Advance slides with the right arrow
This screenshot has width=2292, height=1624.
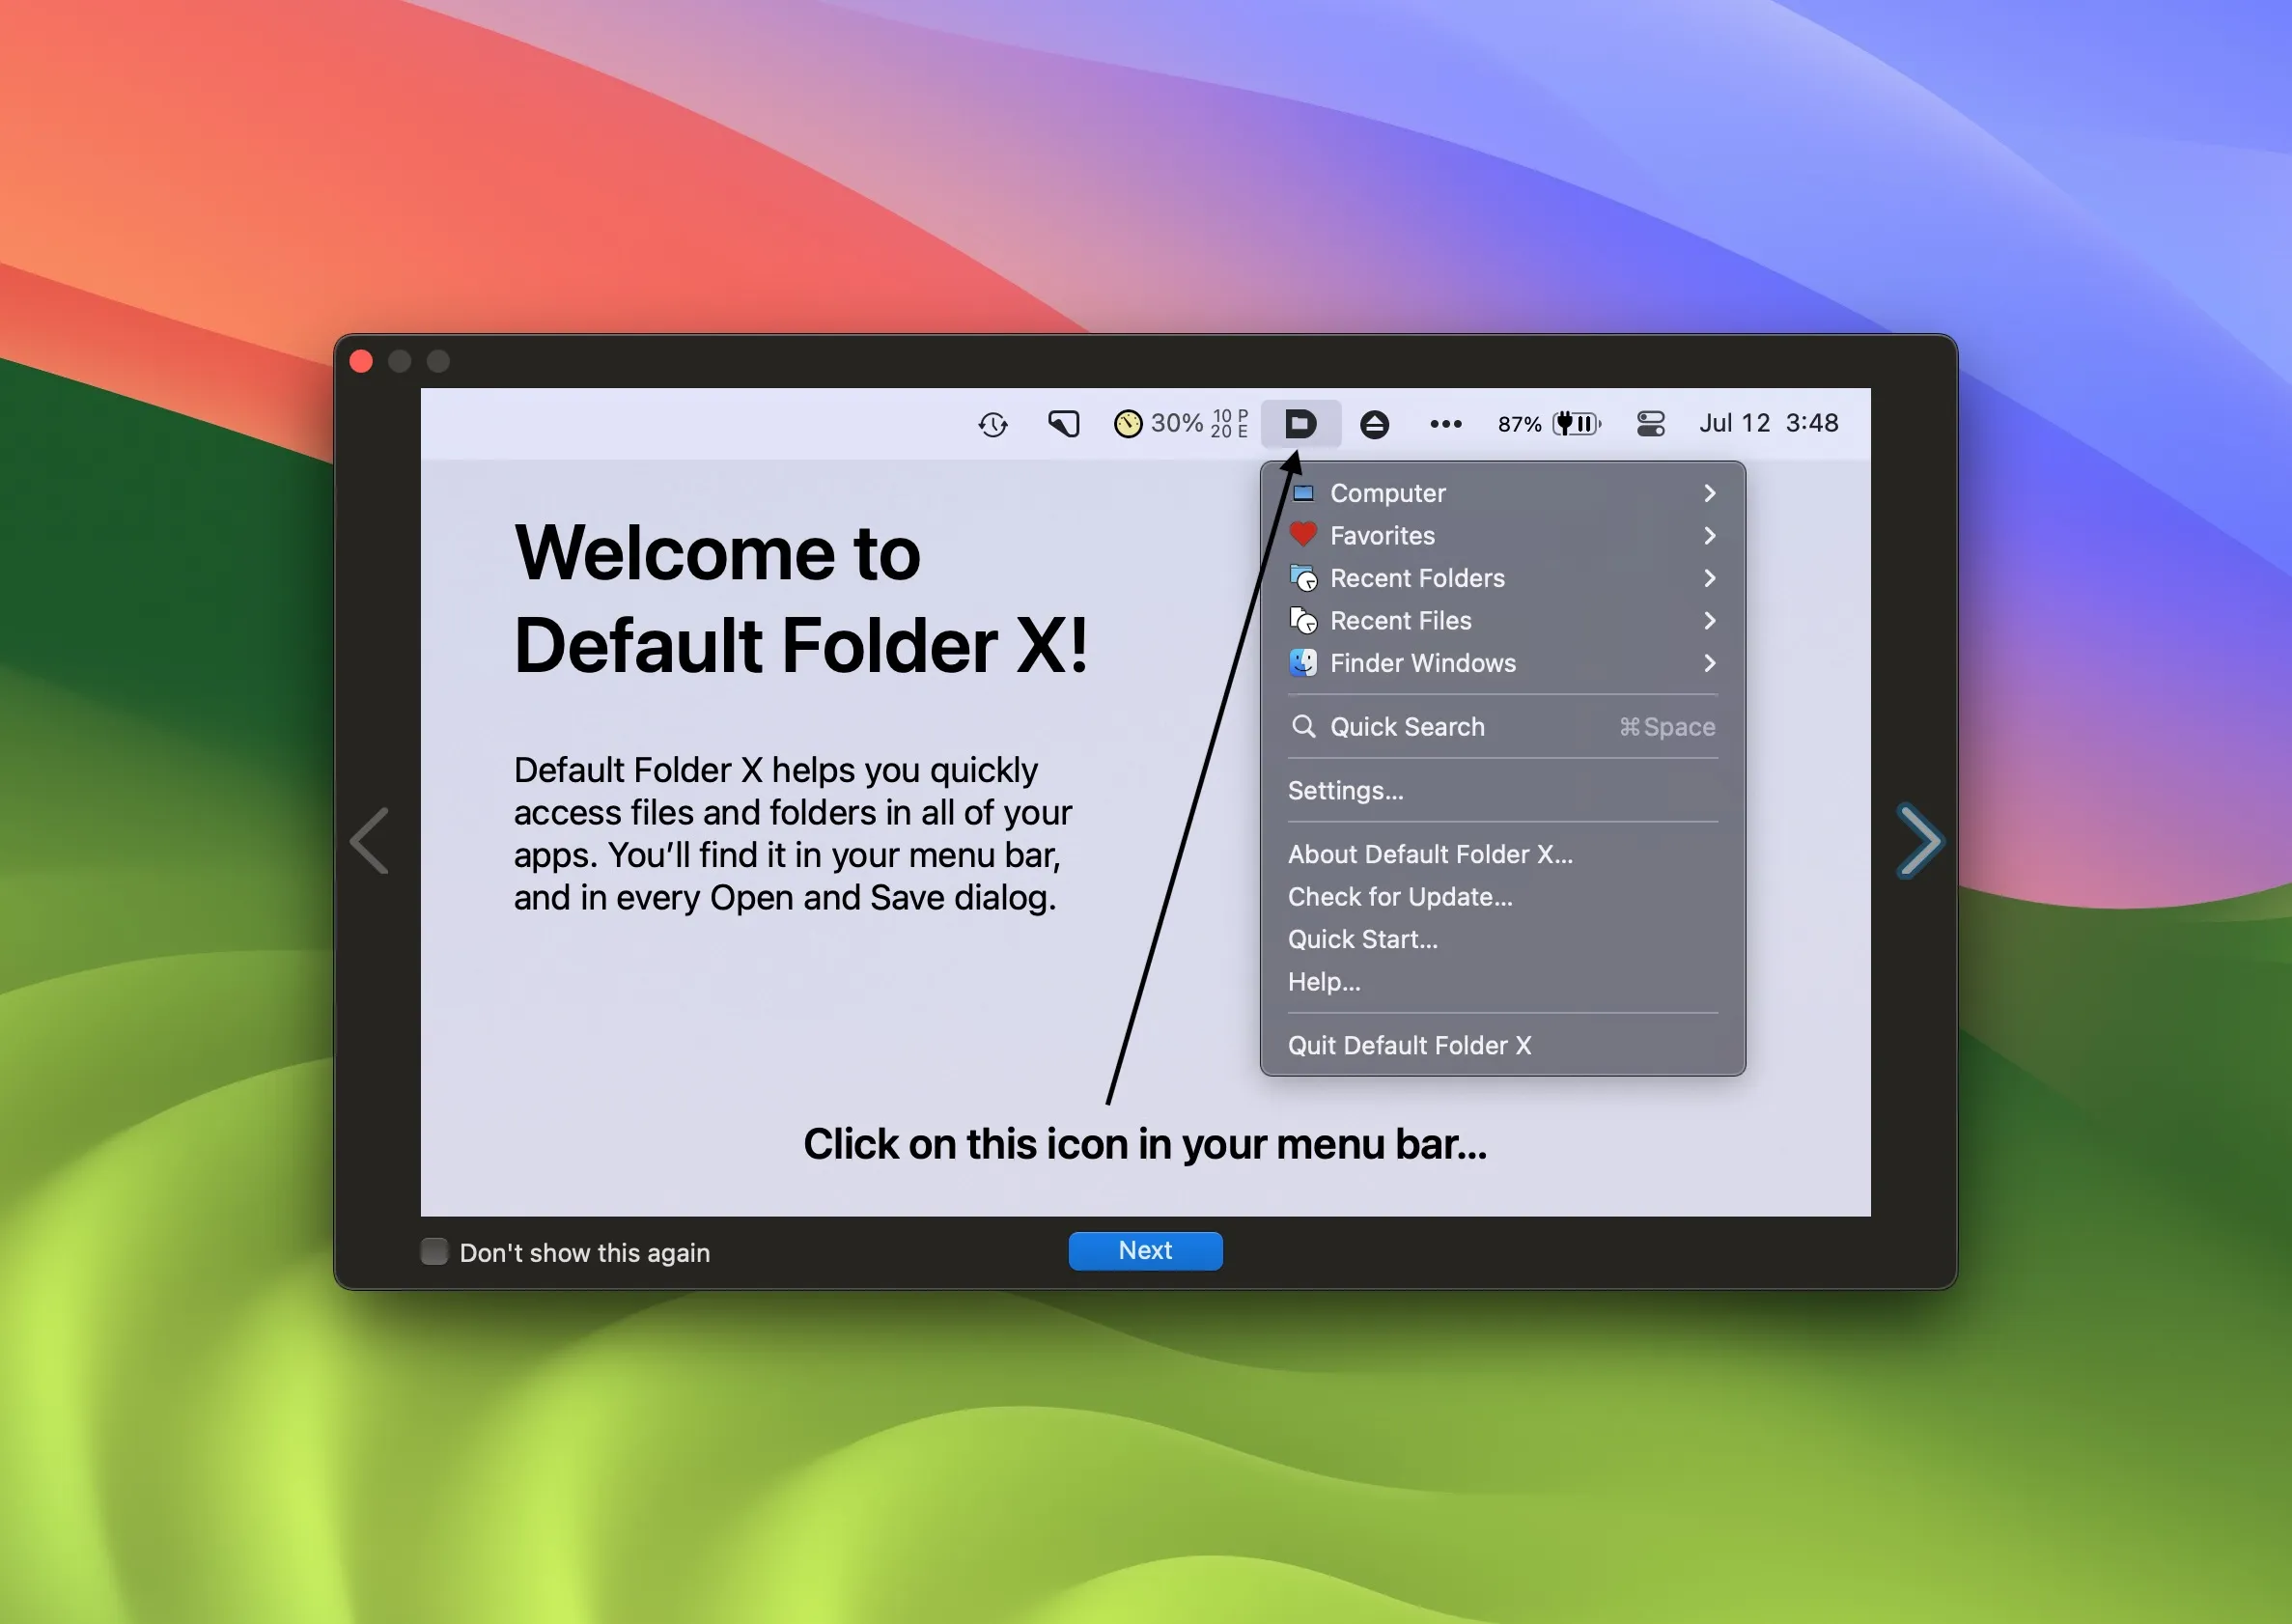pyautogui.click(x=1918, y=841)
